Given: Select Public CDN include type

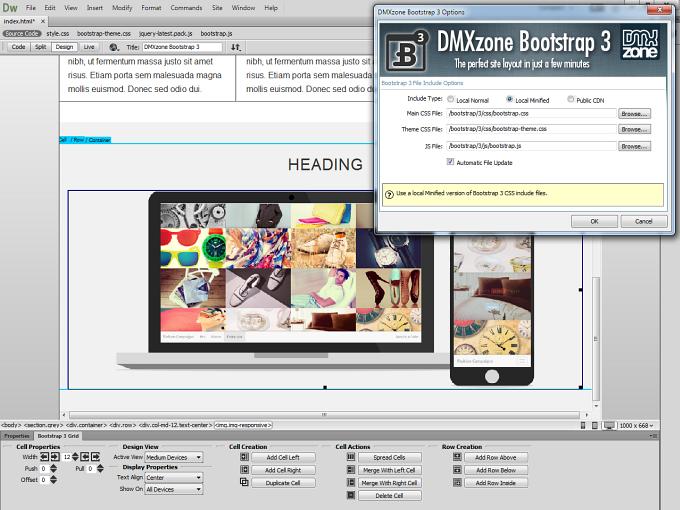Looking at the screenshot, I should point(571,99).
